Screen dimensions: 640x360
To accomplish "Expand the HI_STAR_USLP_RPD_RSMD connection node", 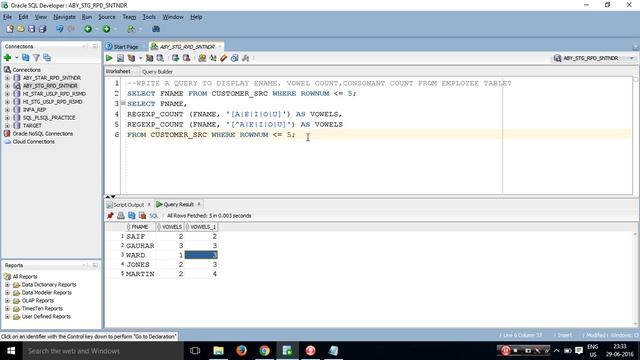I will tap(7, 93).
